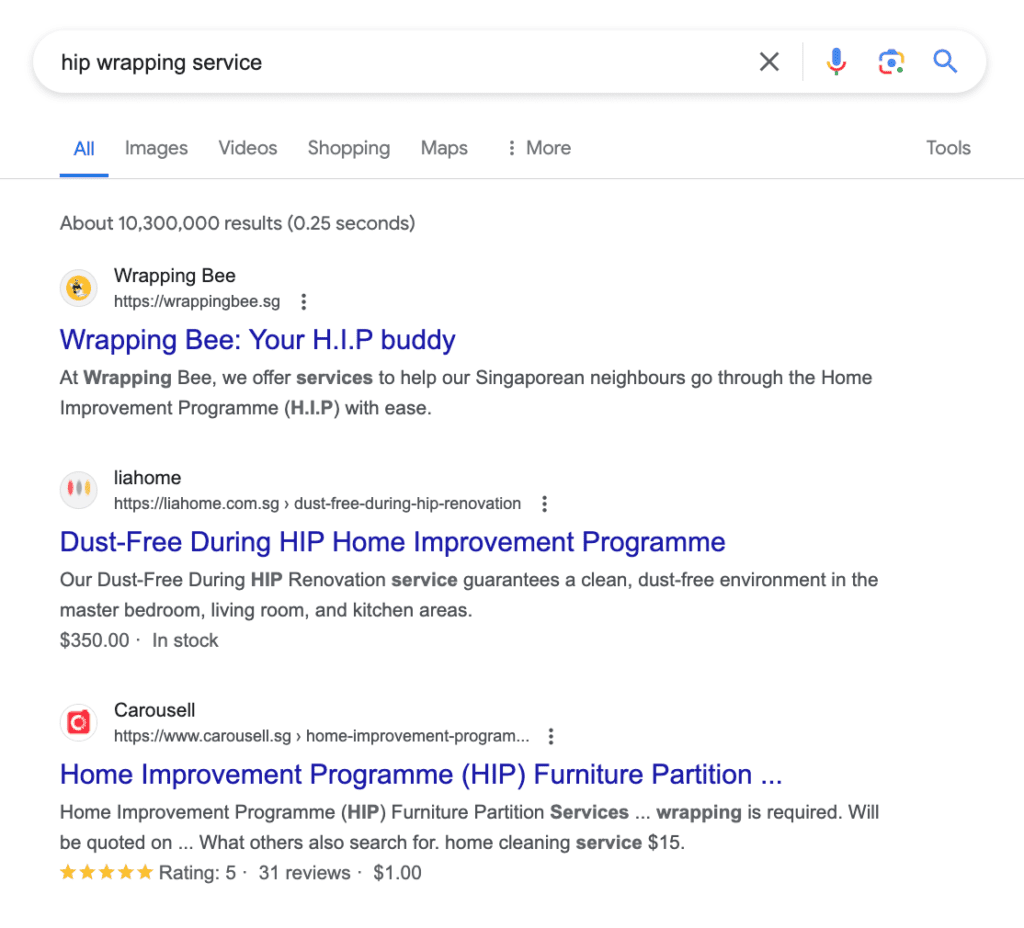1024x928 pixels.
Task: Open 'Wrapping Bee: Your H.I.P buddy' link
Action: pyautogui.click(x=257, y=340)
